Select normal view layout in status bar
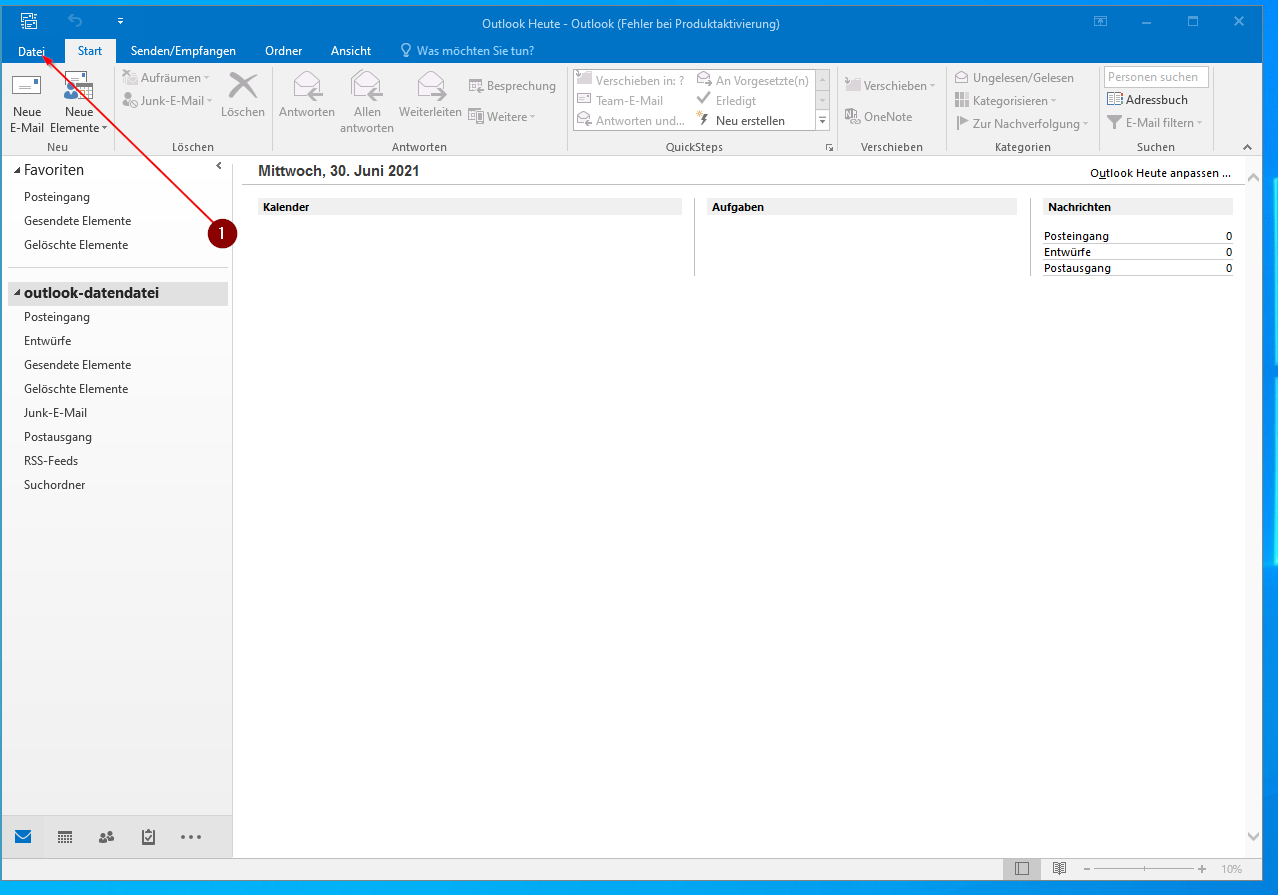This screenshot has height=895, width=1278. click(x=1021, y=869)
